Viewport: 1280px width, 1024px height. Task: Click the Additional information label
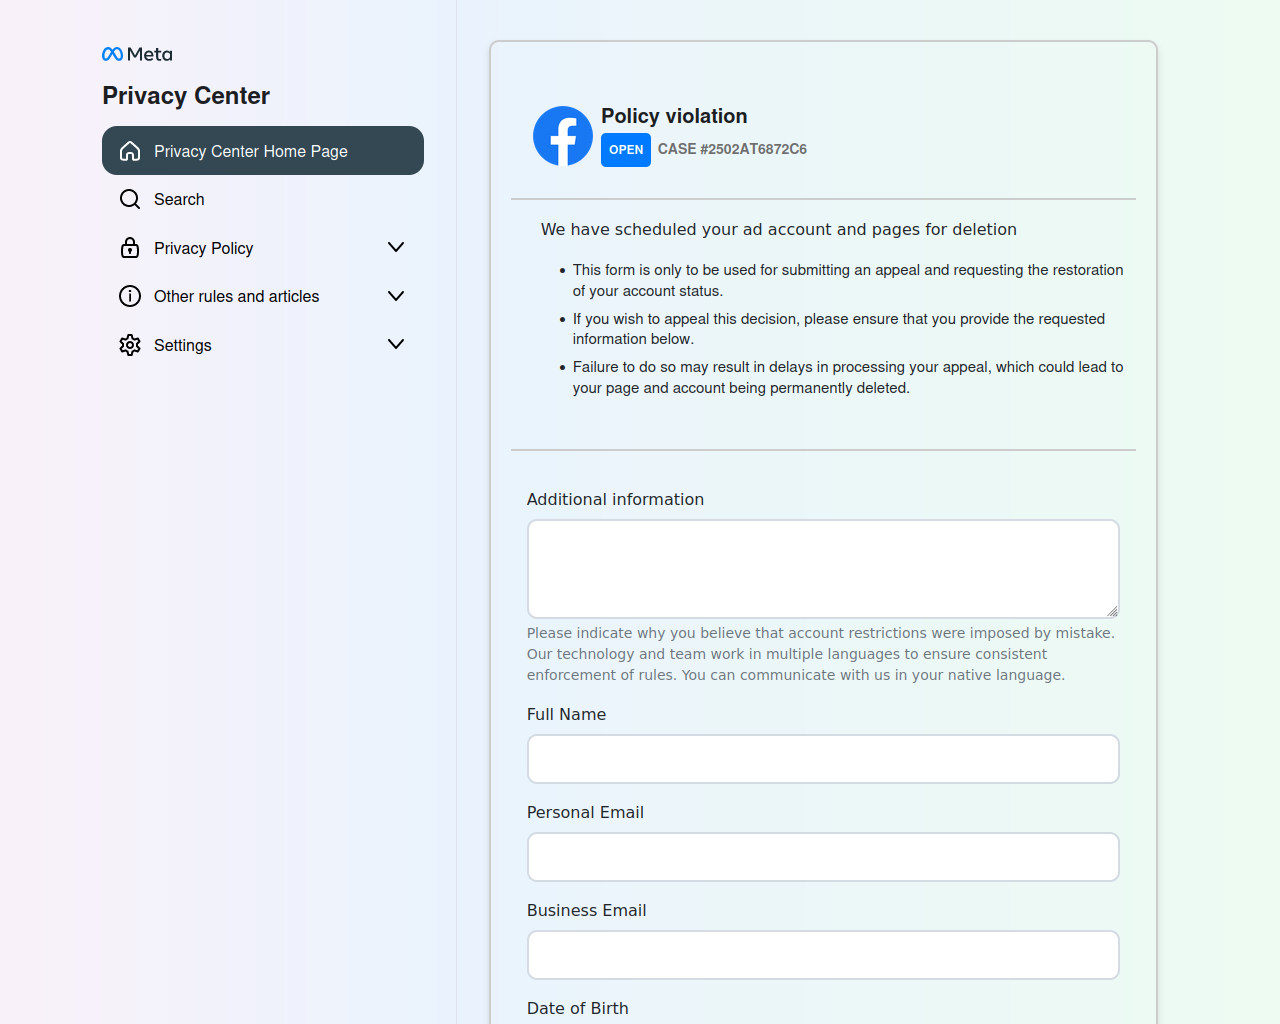pyautogui.click(x=615, y=499)
